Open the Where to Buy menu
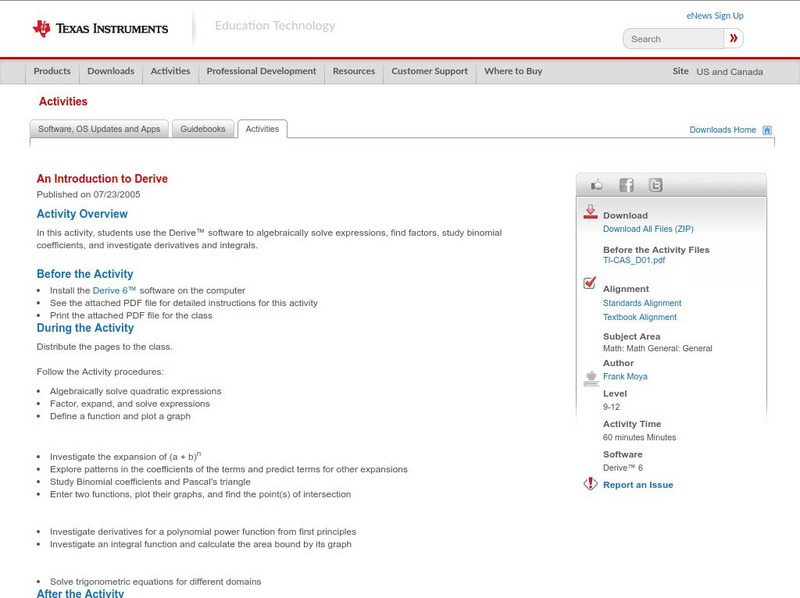800x598 pixels. [513, 71]
